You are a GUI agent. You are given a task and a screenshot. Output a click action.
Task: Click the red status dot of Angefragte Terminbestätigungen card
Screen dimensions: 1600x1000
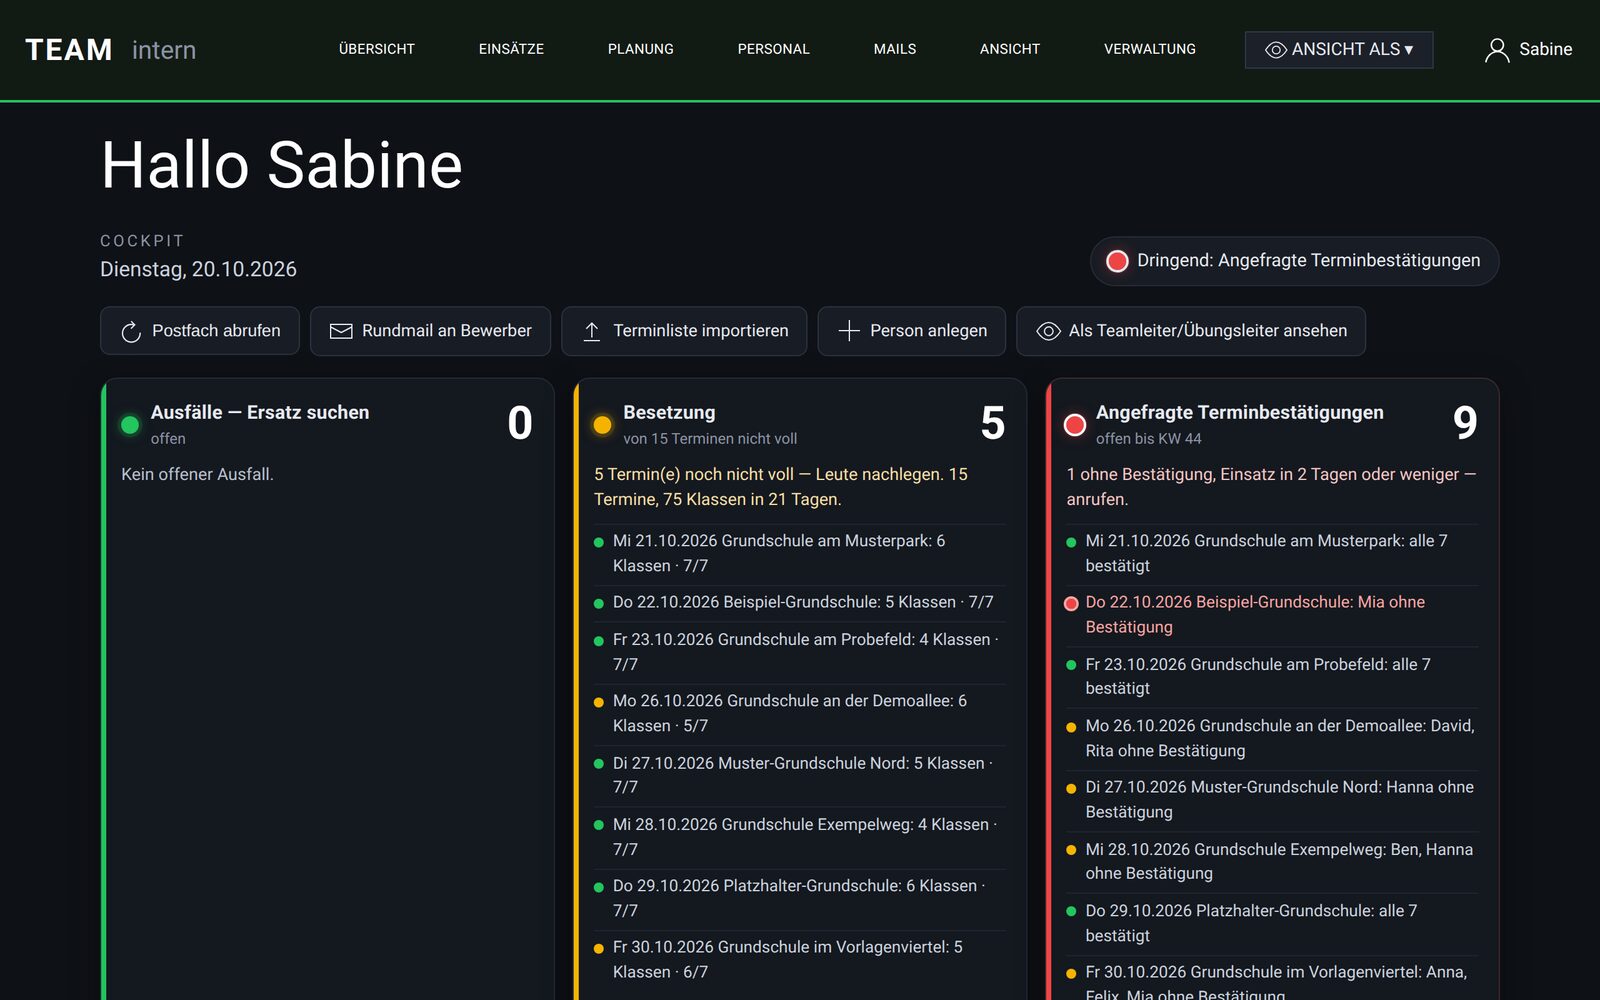(x=1075, y=424)
